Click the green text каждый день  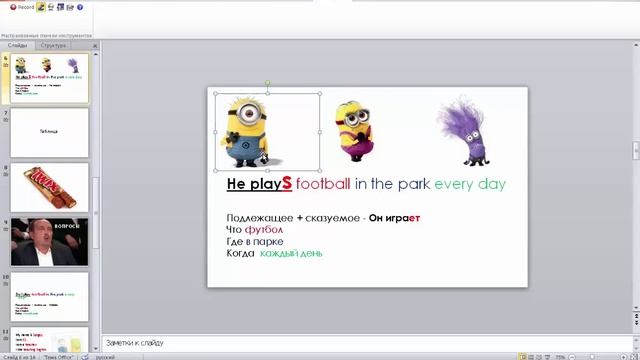(291, 253)
